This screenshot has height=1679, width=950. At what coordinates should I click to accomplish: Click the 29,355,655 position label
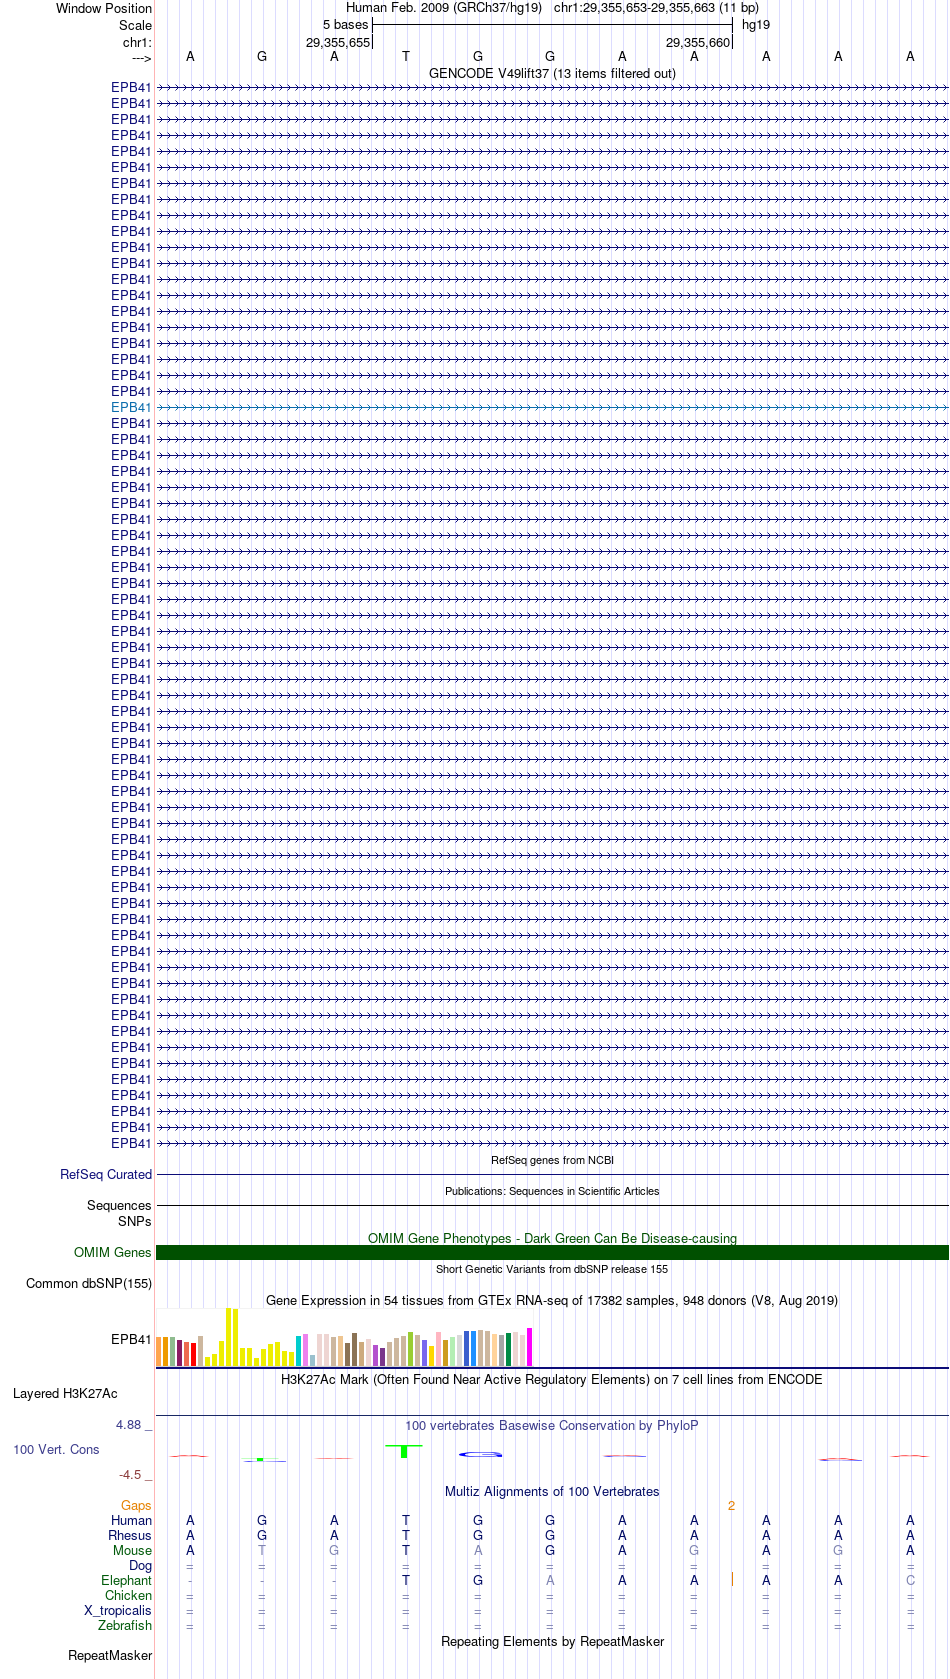pyautogui.click(x=338, y=42)
